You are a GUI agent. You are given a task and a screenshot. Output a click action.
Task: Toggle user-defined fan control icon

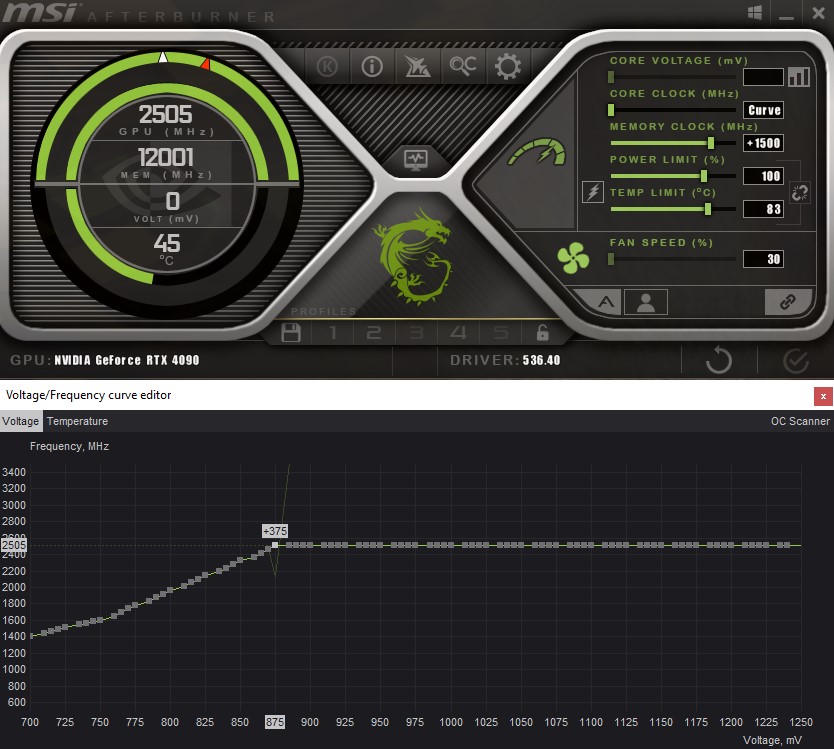pos(646,302)
